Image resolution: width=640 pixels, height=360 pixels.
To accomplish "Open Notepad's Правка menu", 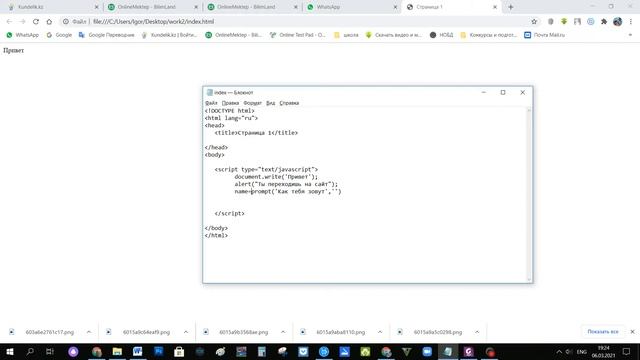I will (230, 103).
